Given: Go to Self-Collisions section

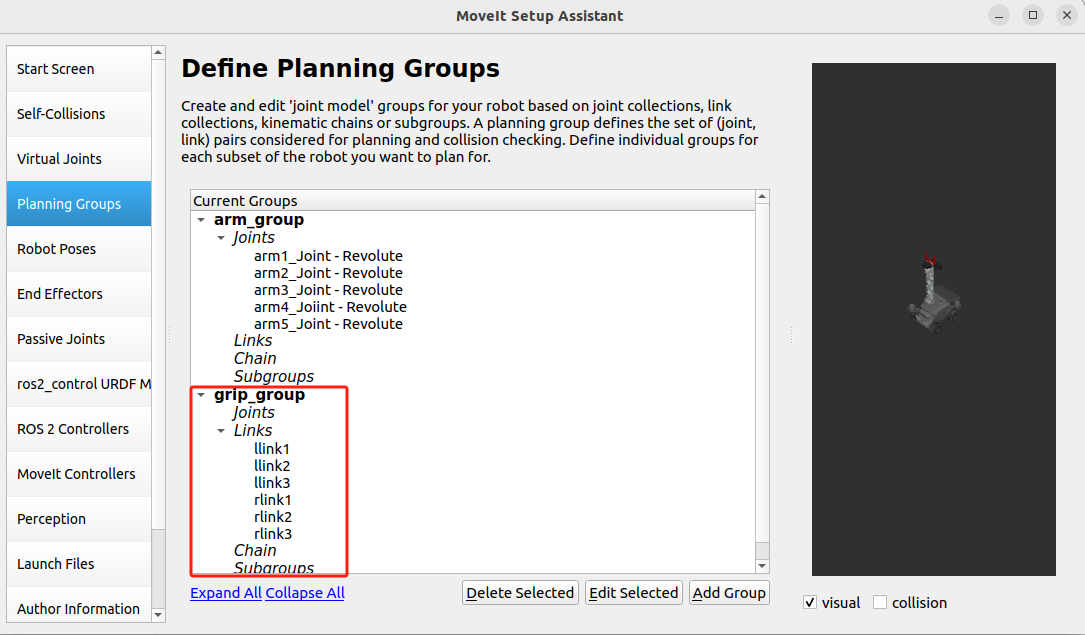Looking at the screenshot, I should pos(79,114).
